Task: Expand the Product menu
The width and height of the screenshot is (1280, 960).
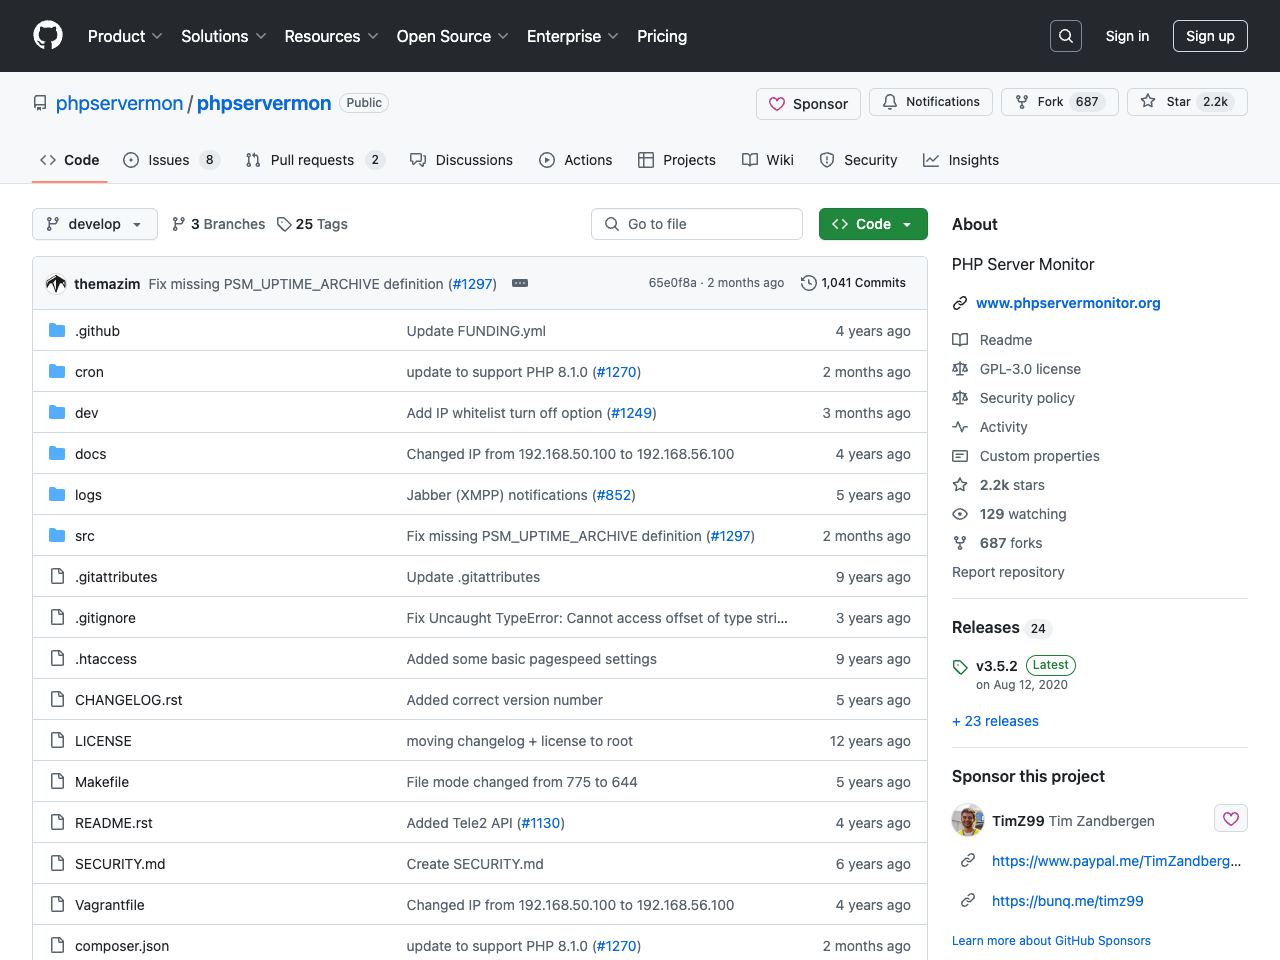Action: click(125, 36)
